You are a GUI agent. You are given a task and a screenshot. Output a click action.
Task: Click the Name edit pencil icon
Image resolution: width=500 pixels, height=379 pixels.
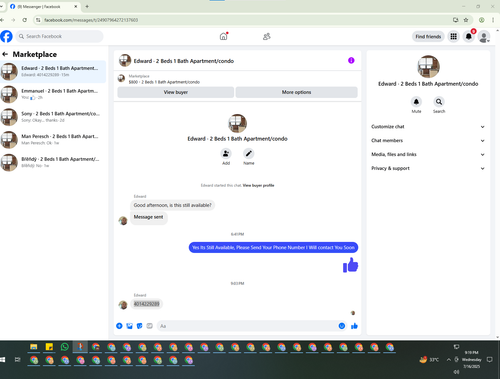249,154
